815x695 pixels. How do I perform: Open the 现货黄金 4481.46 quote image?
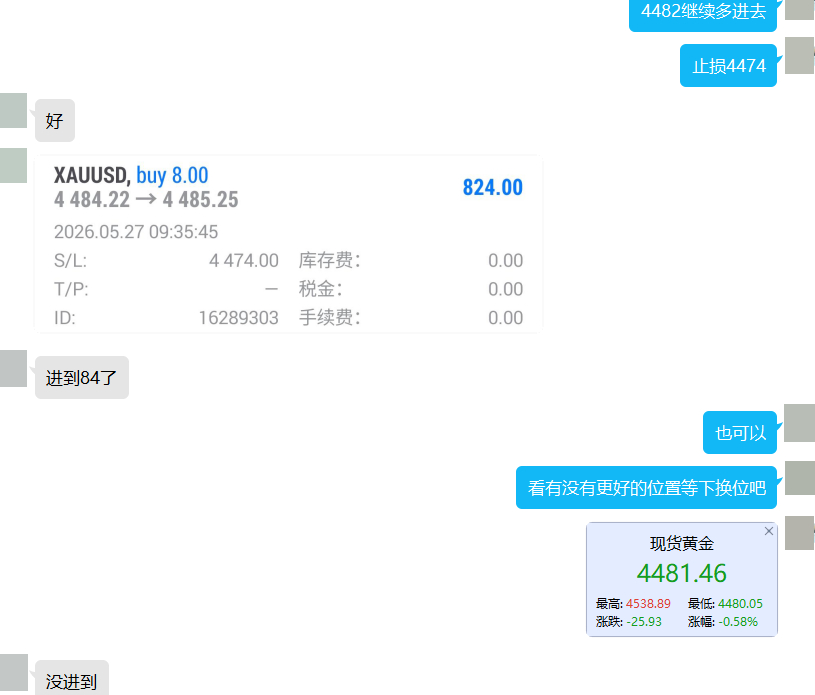pos(682,579)
